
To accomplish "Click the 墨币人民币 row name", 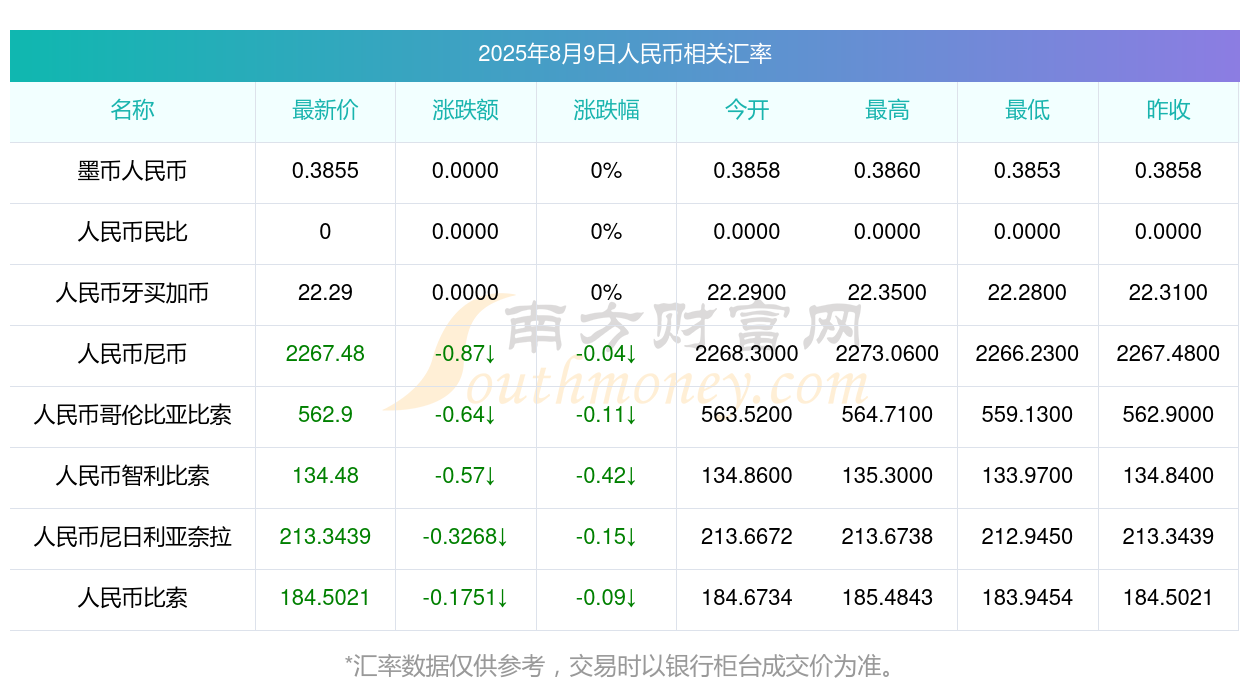I will [132, 171].
